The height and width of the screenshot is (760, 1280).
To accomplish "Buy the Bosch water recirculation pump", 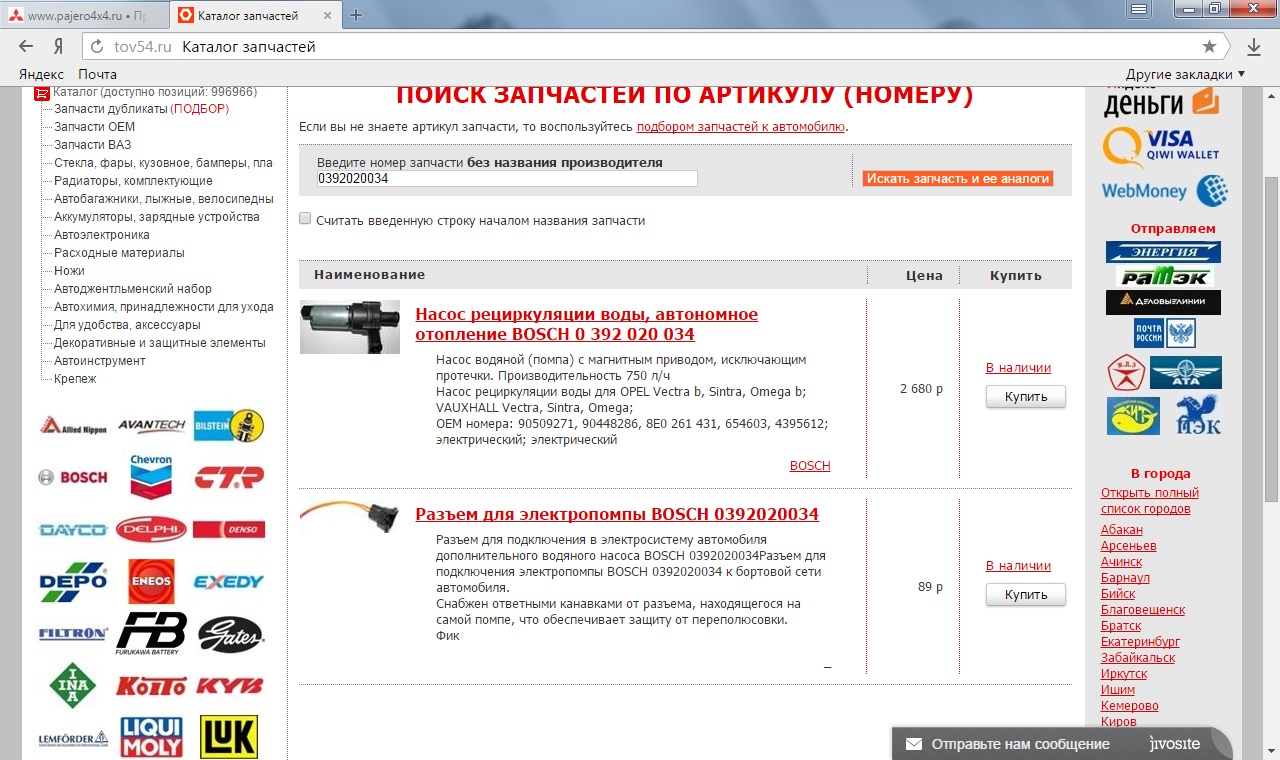I will point(1025,397).
